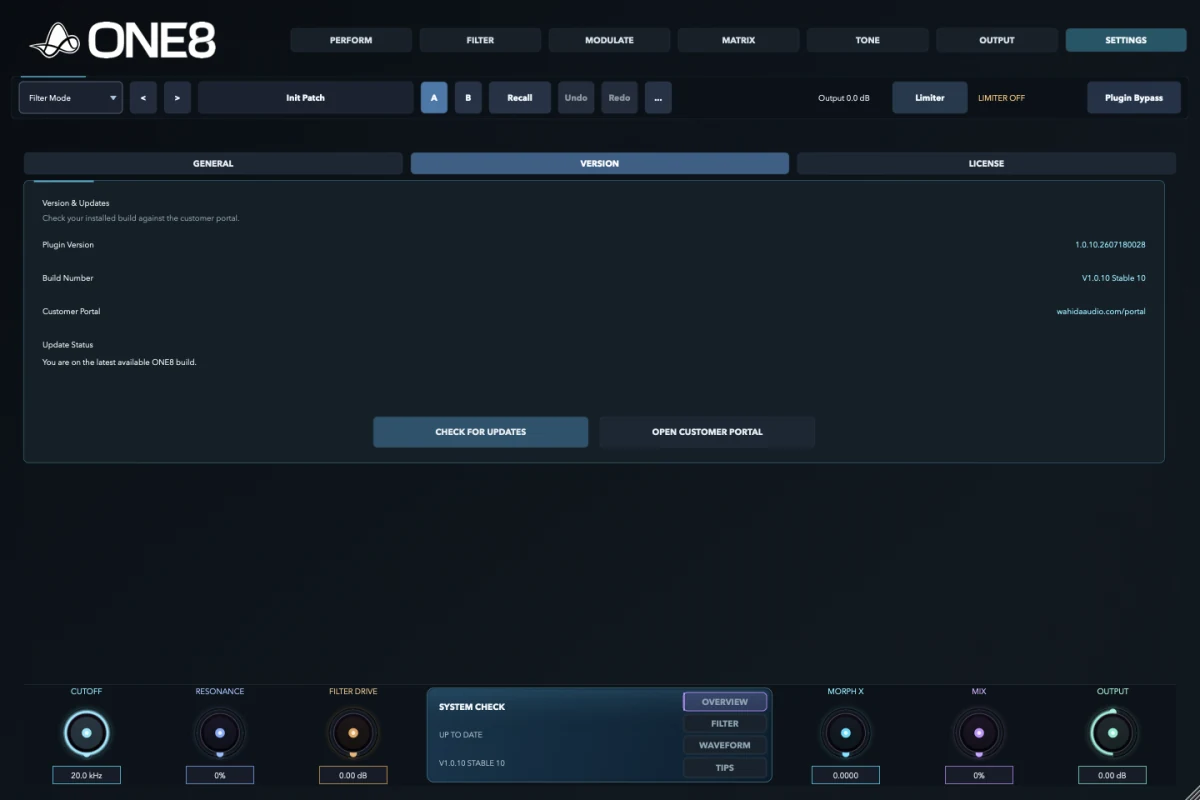Switch to the LICENSE settings tab

pos(986,163)
